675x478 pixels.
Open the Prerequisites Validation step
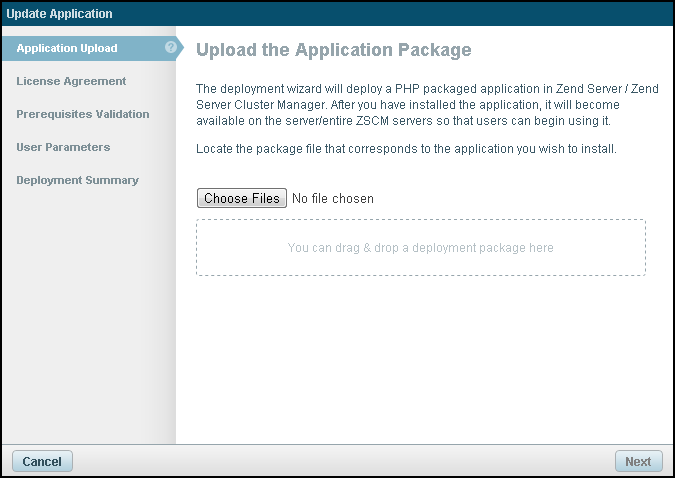point(83,114)
